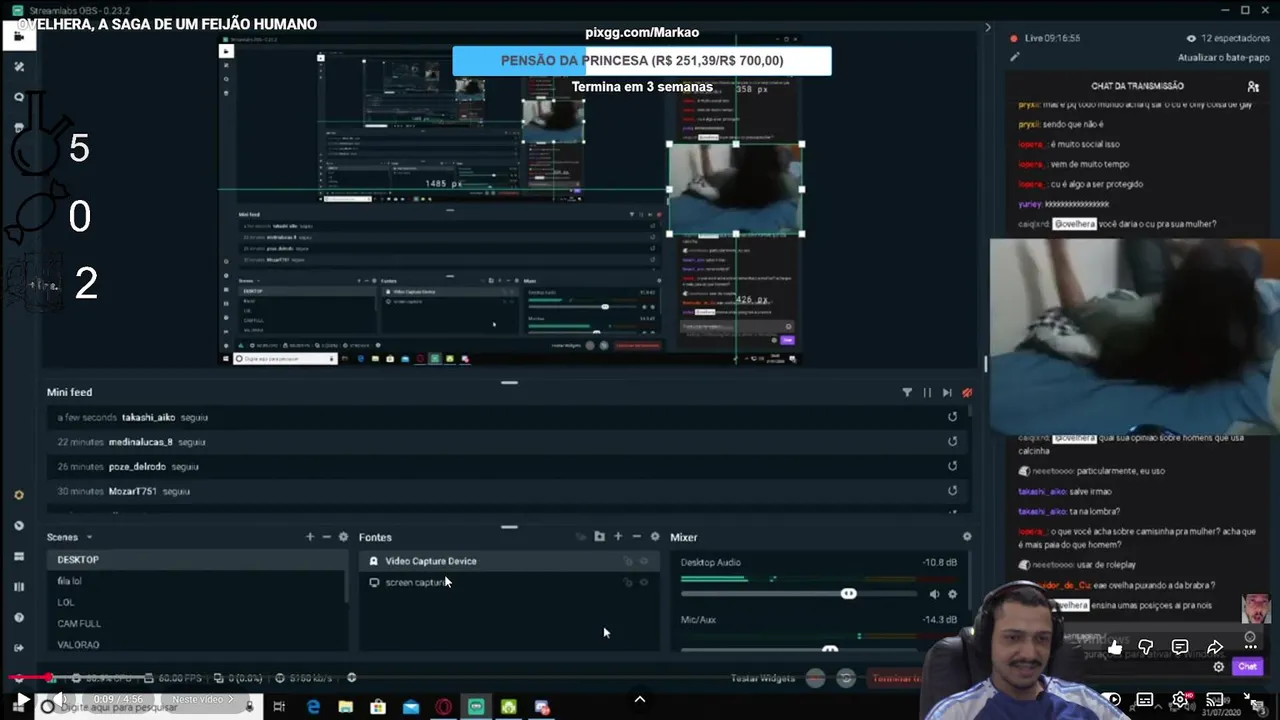Image resolution: width=1280 pixels, height=720 pixels.
Task: Mute the Desktop Audio channel
Action: [934, 594]
